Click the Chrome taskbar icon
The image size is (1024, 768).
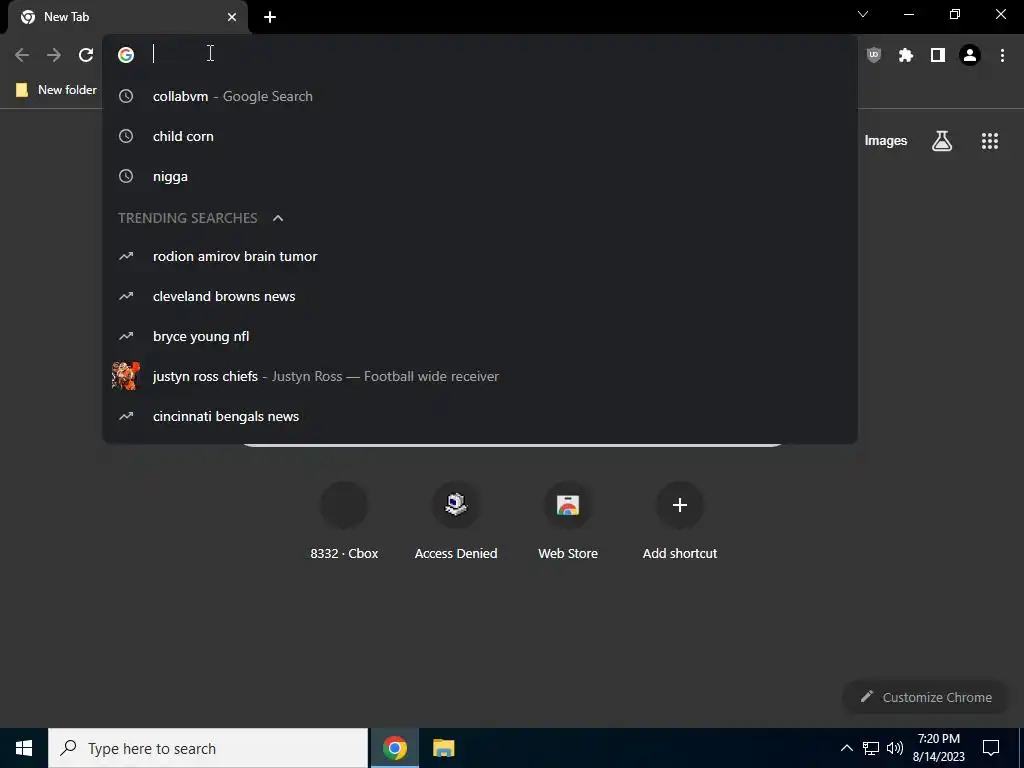(394, 748)
